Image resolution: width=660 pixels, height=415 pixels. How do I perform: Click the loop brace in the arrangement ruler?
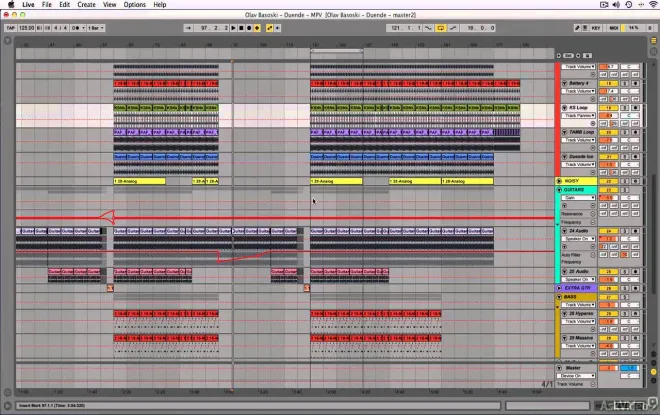[337, 51]
